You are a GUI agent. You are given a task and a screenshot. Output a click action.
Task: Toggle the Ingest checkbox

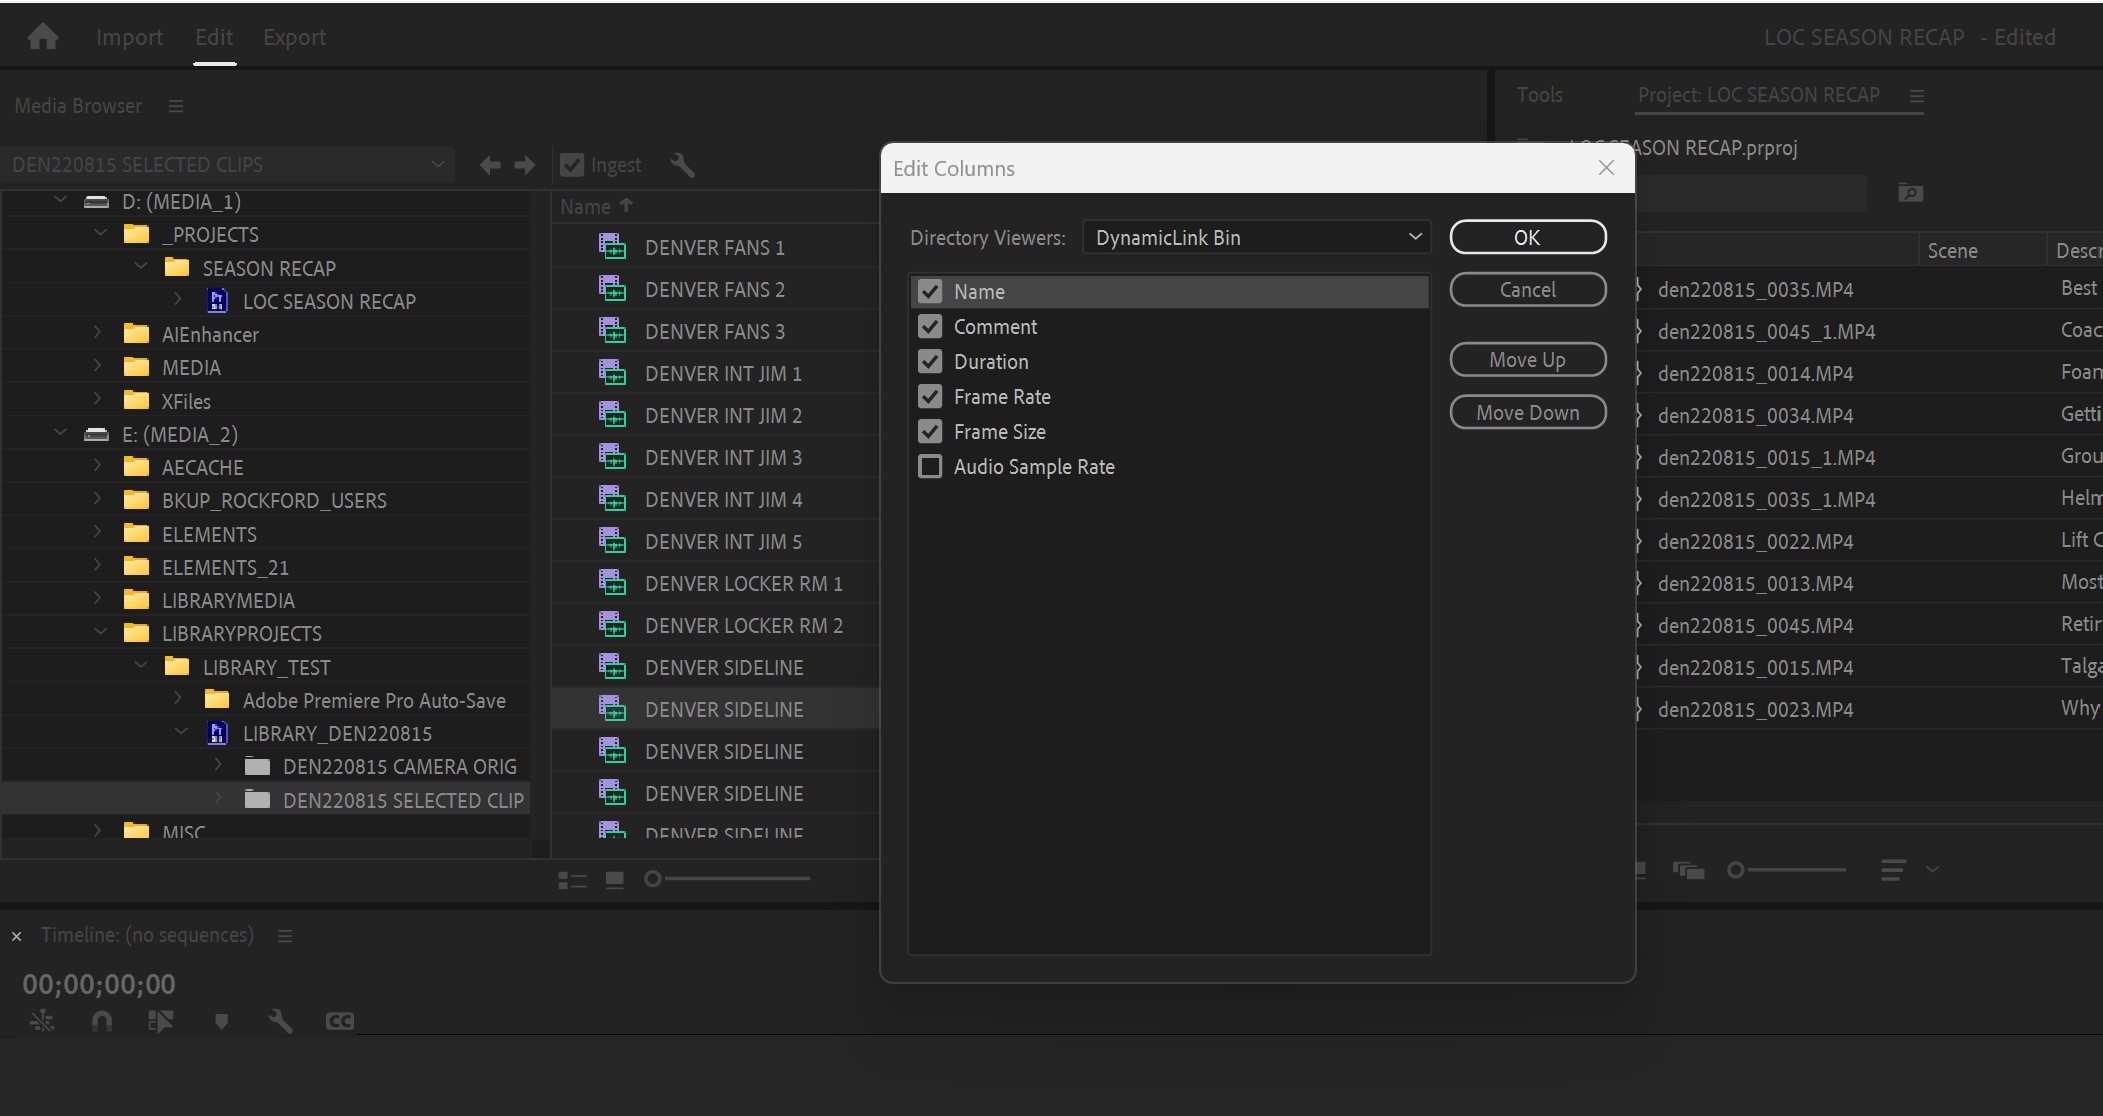pos(571,164)
